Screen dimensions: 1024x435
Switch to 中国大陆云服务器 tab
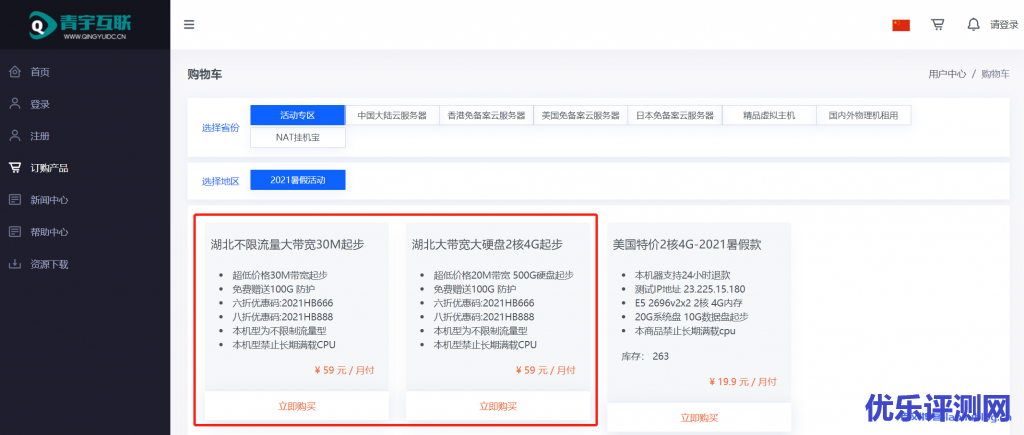(392, 115)
